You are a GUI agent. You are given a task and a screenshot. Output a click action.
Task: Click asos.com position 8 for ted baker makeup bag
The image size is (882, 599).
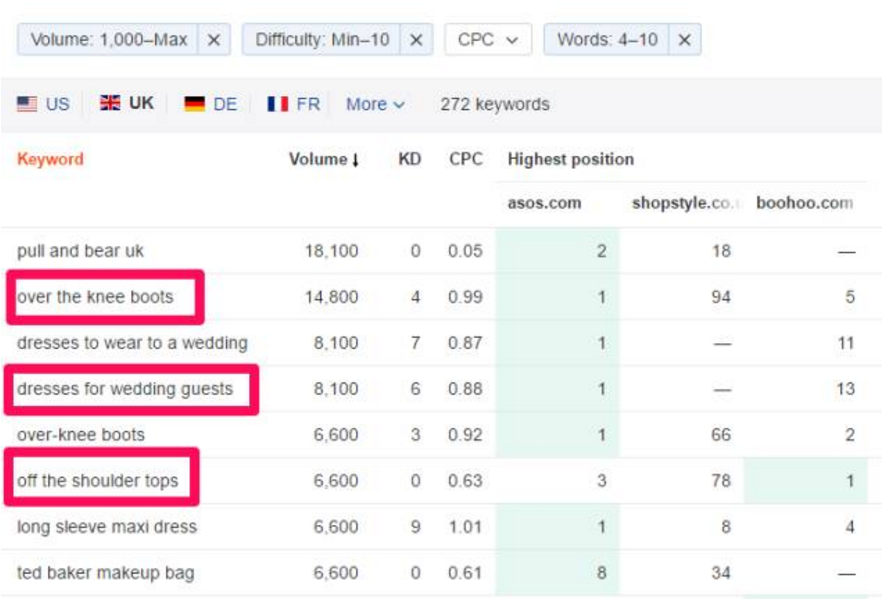click(x=601, y=573)
